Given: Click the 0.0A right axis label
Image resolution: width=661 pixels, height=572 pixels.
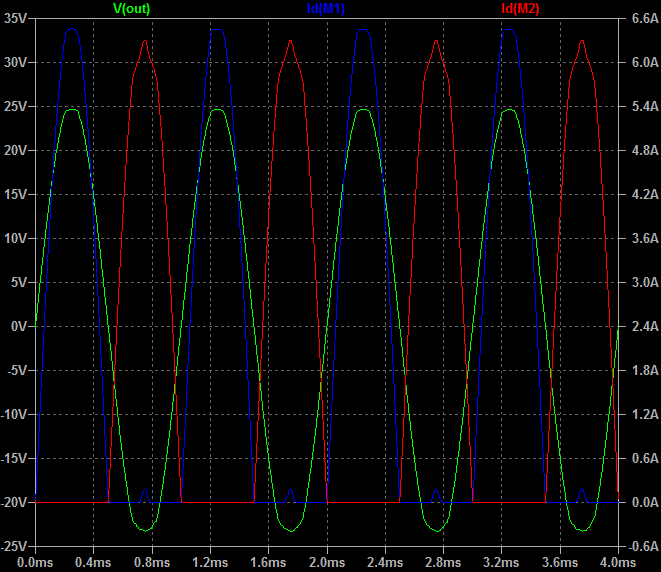Looking at the screenshot, I should coord(645,502).
